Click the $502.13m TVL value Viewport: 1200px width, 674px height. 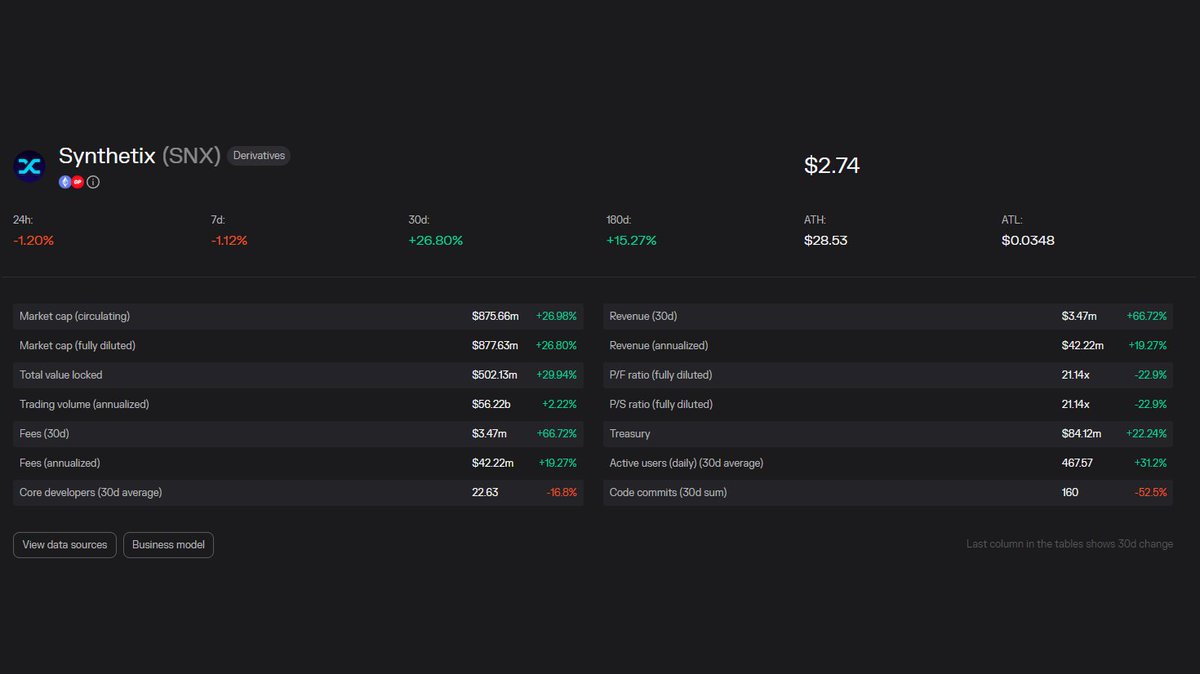pyautogui.click(x=496, y=375)
